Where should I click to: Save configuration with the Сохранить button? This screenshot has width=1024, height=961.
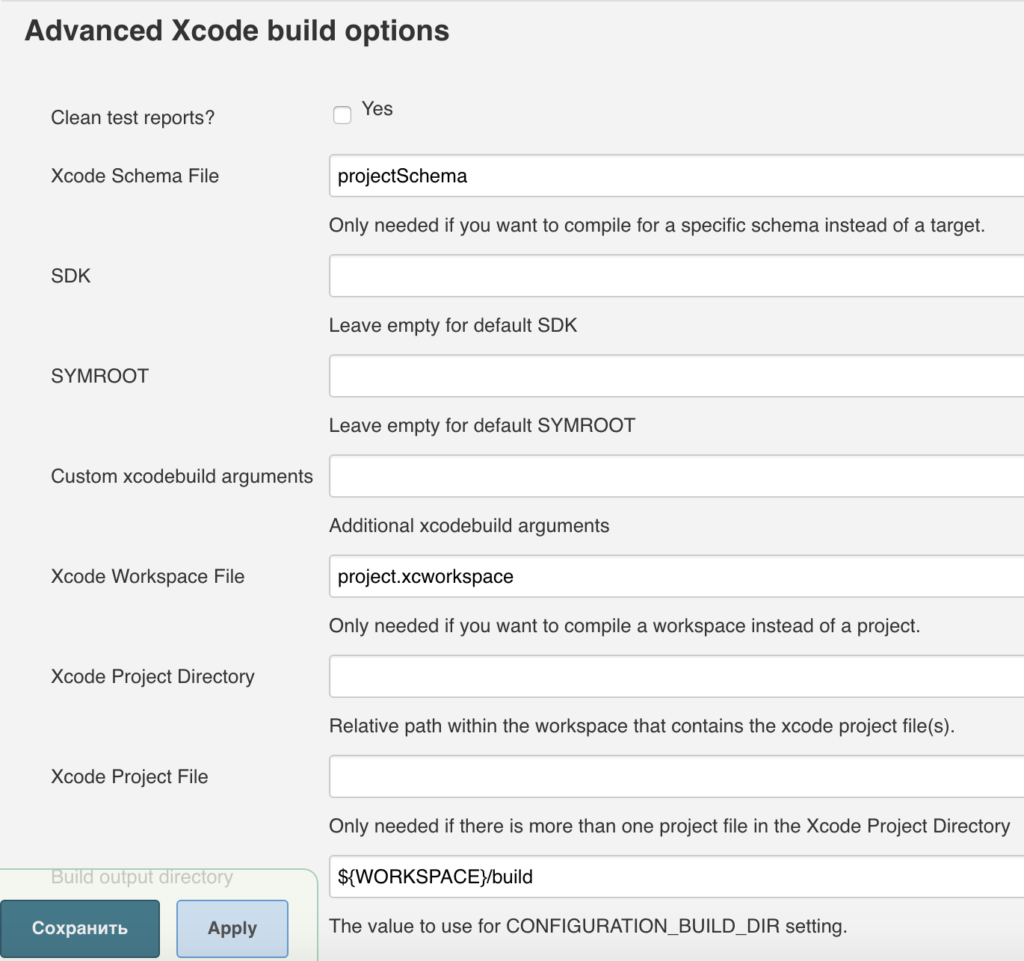coord(80,928)
